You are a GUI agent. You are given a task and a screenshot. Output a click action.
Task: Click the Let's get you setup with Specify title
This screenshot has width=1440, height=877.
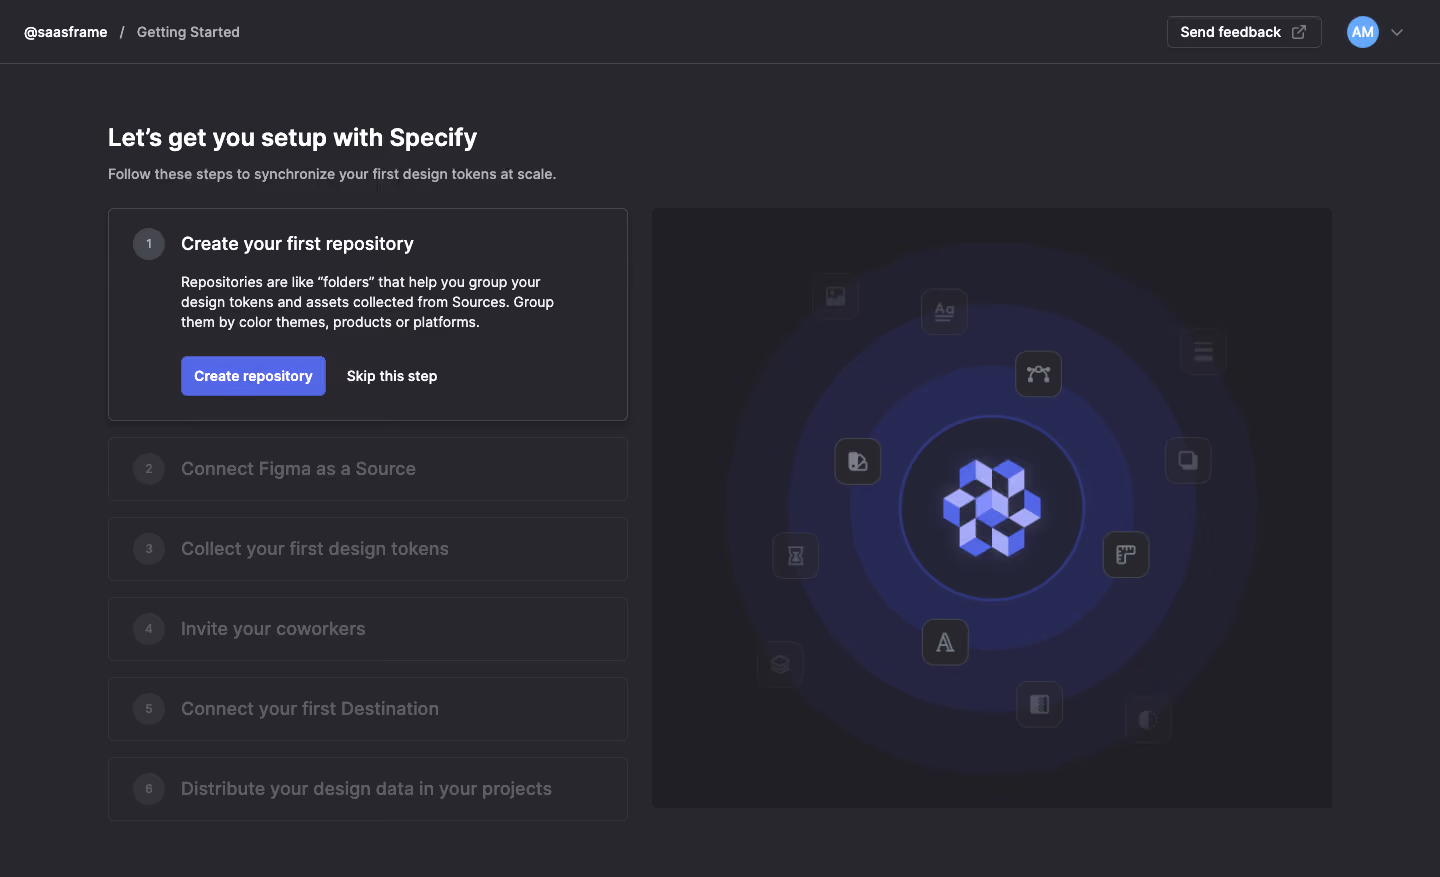tap(292, 138)
